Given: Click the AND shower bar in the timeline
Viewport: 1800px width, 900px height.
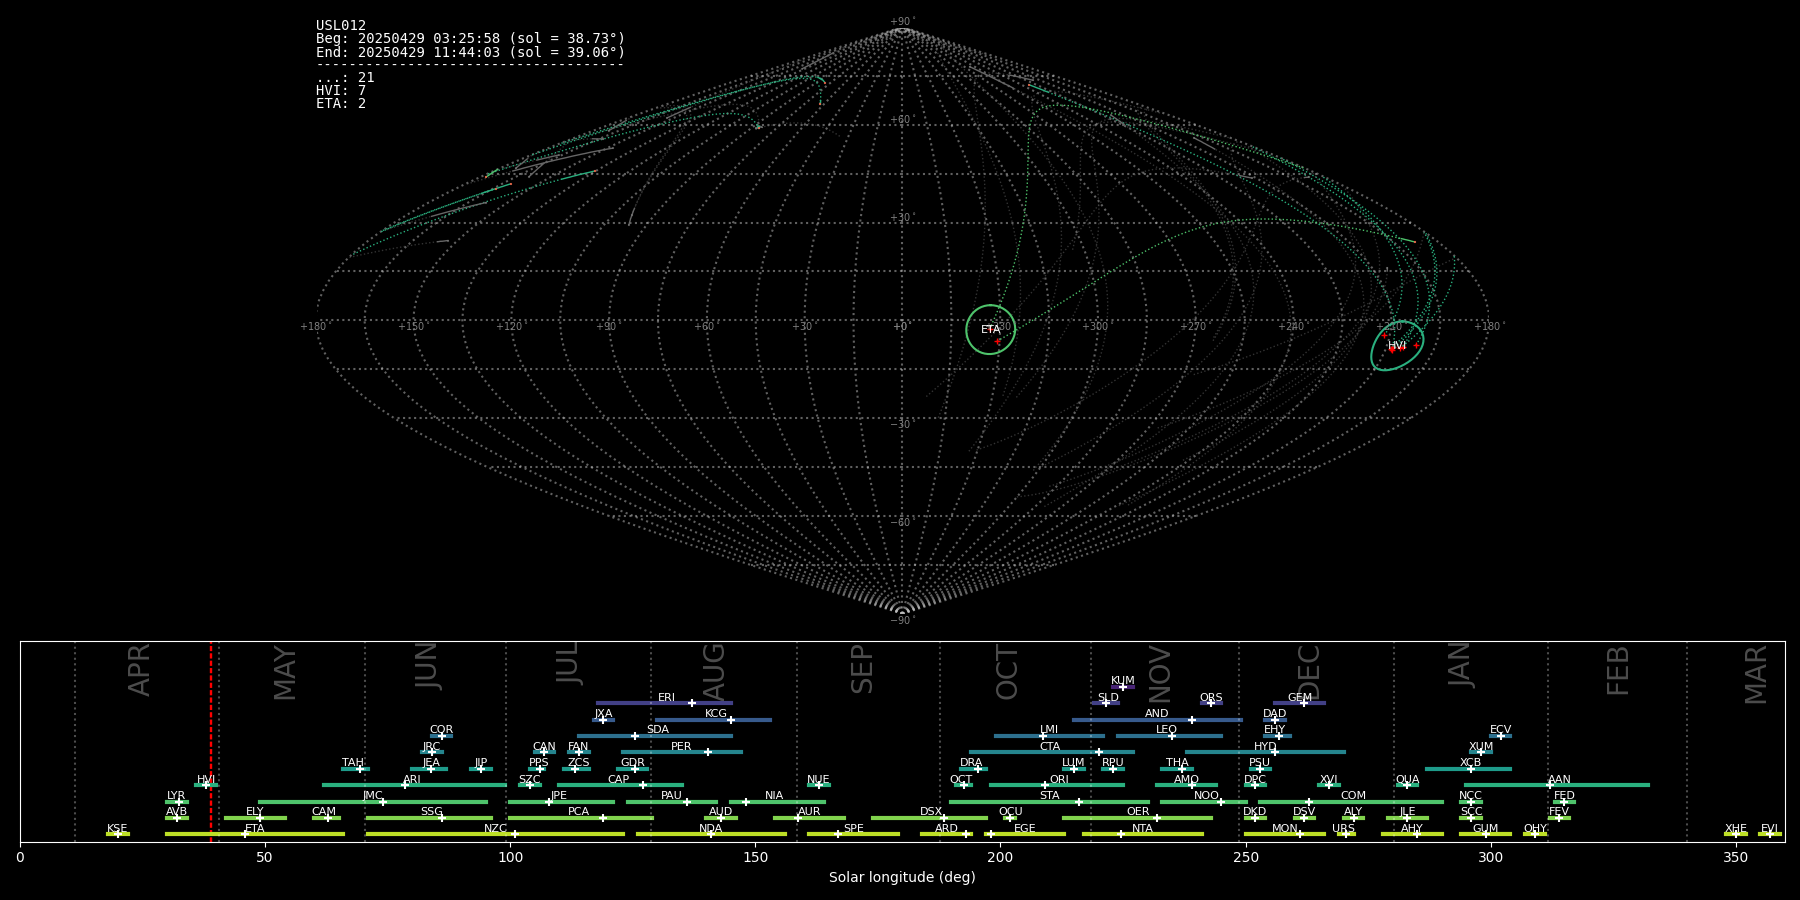Looking at the screenshot, I should [x=1157, y=720].
